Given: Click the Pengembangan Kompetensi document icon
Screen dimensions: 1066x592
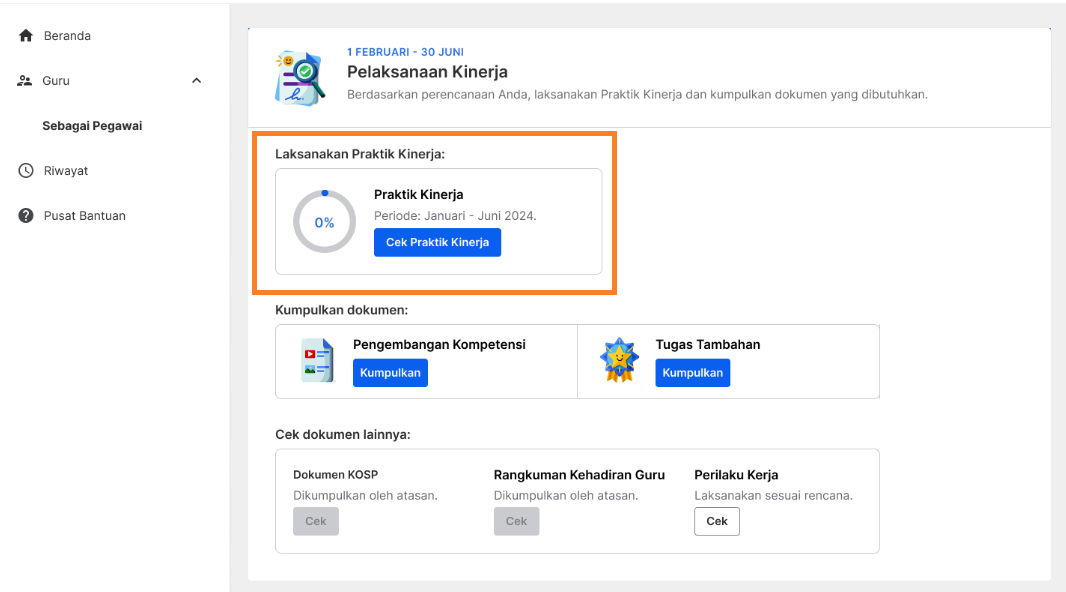Looking at the screenshot, I should pyautogui.click(x=317, y=360).
